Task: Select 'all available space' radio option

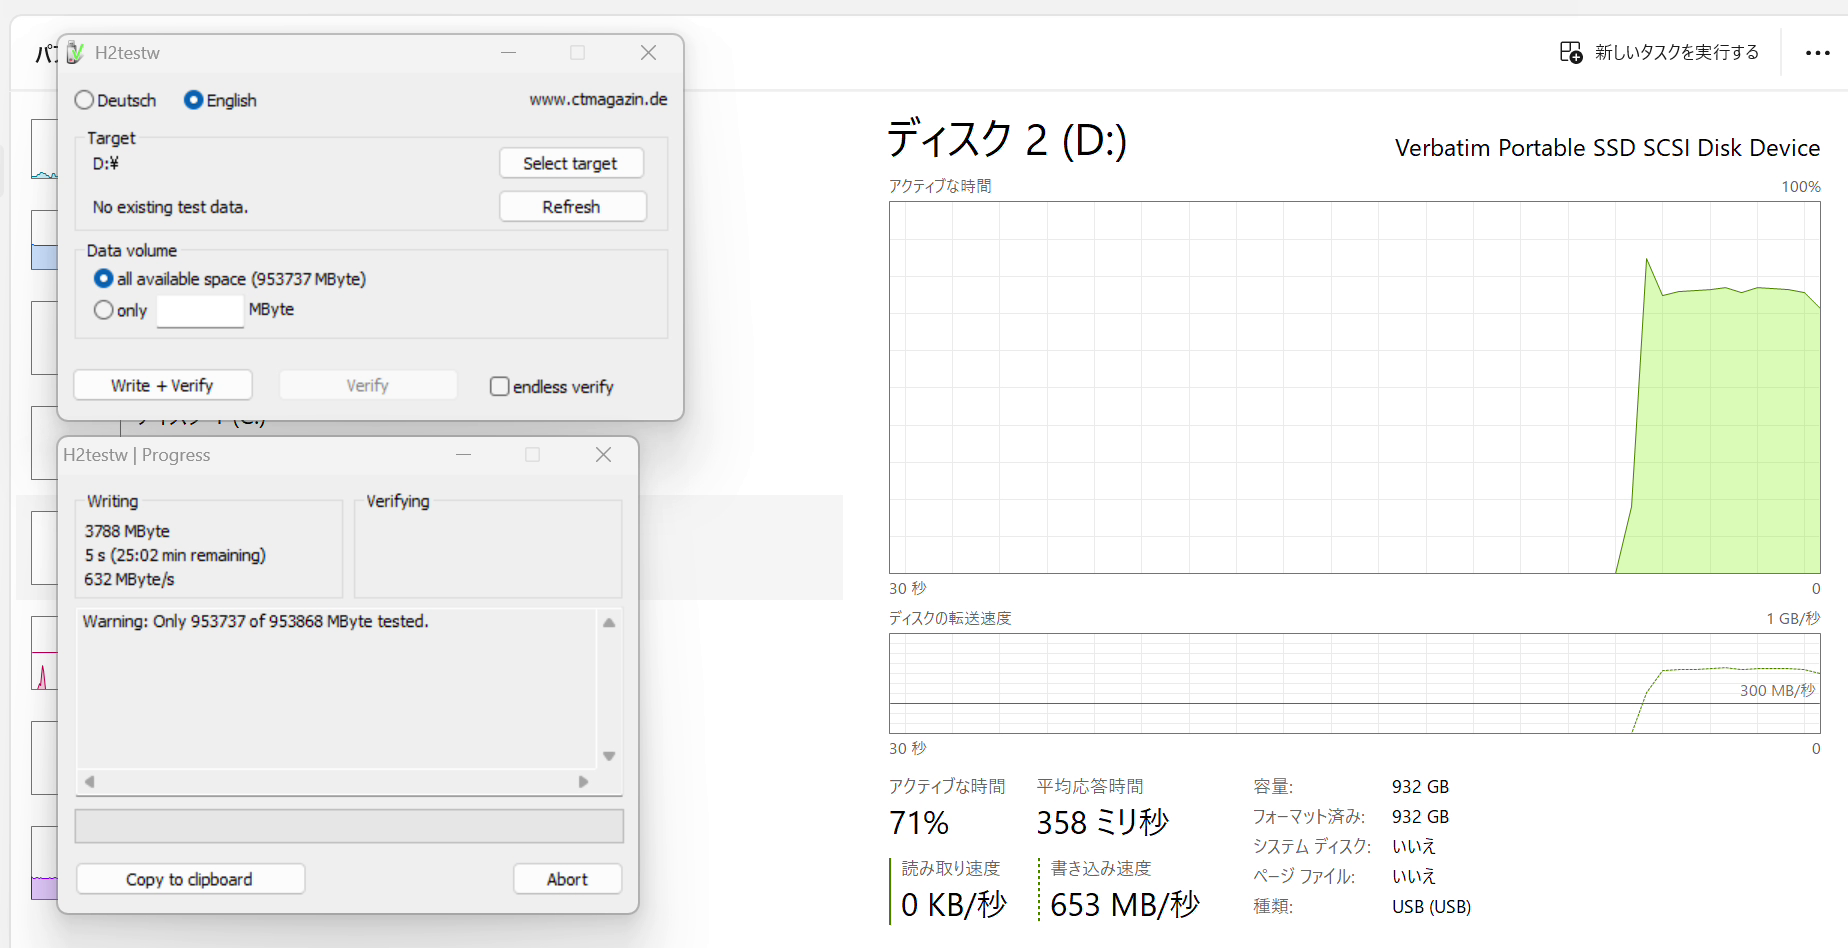Action: click(x=104, y=279)
